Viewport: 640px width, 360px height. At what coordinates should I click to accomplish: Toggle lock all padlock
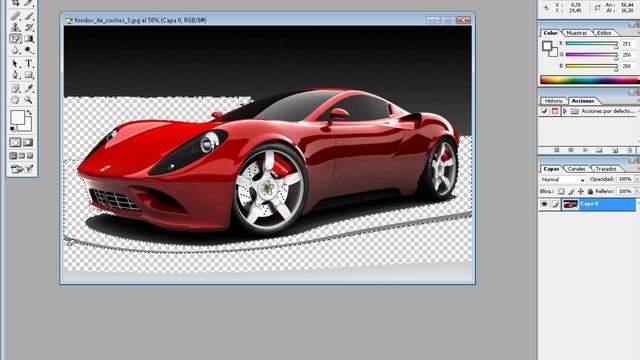pyautogui.click(x=590, y=191)
